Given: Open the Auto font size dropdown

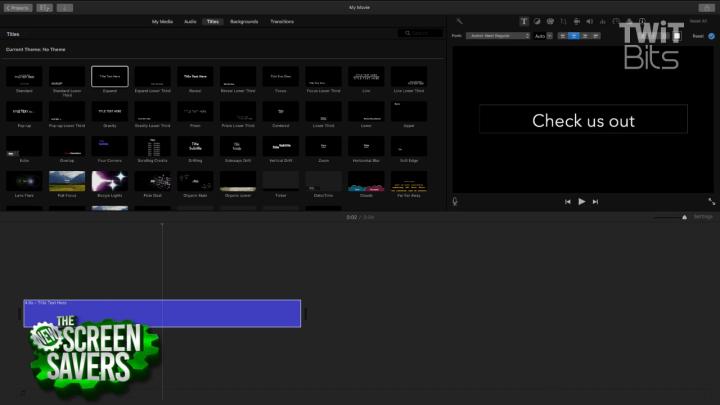Looking at the screenshot, I should click(x=543, y=35).
